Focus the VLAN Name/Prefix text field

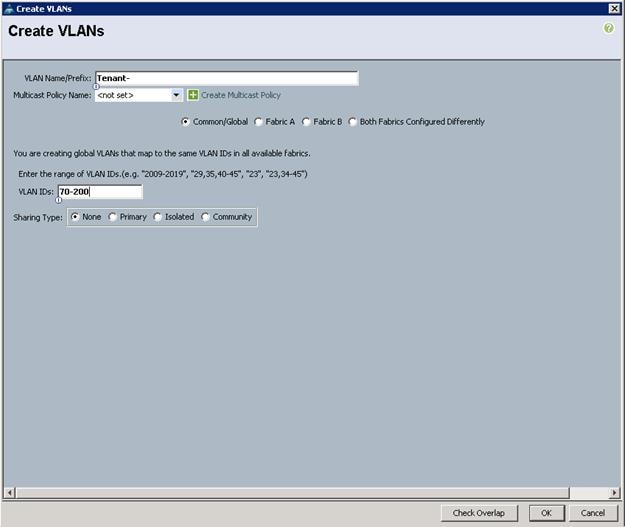226,78
